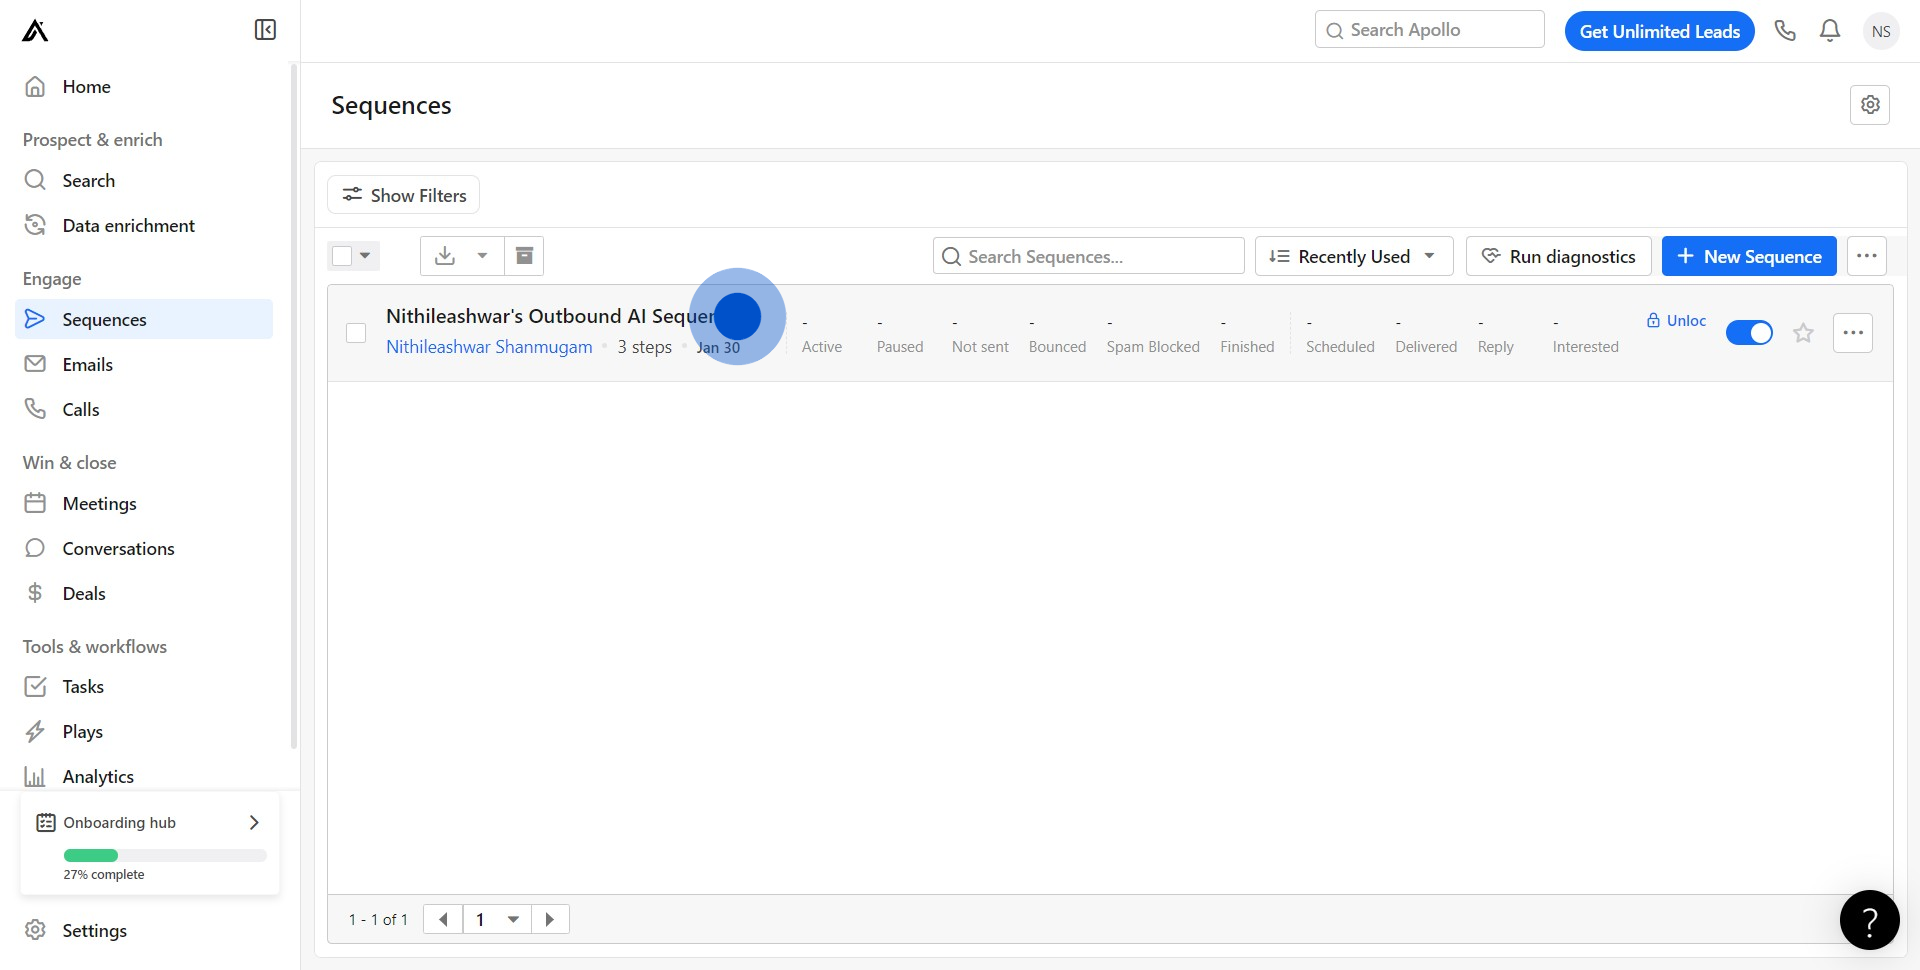Open the phone dialer icon
Image resolution: width=1920 pixels, height=970 pixels.
[x=1785, y=31]
